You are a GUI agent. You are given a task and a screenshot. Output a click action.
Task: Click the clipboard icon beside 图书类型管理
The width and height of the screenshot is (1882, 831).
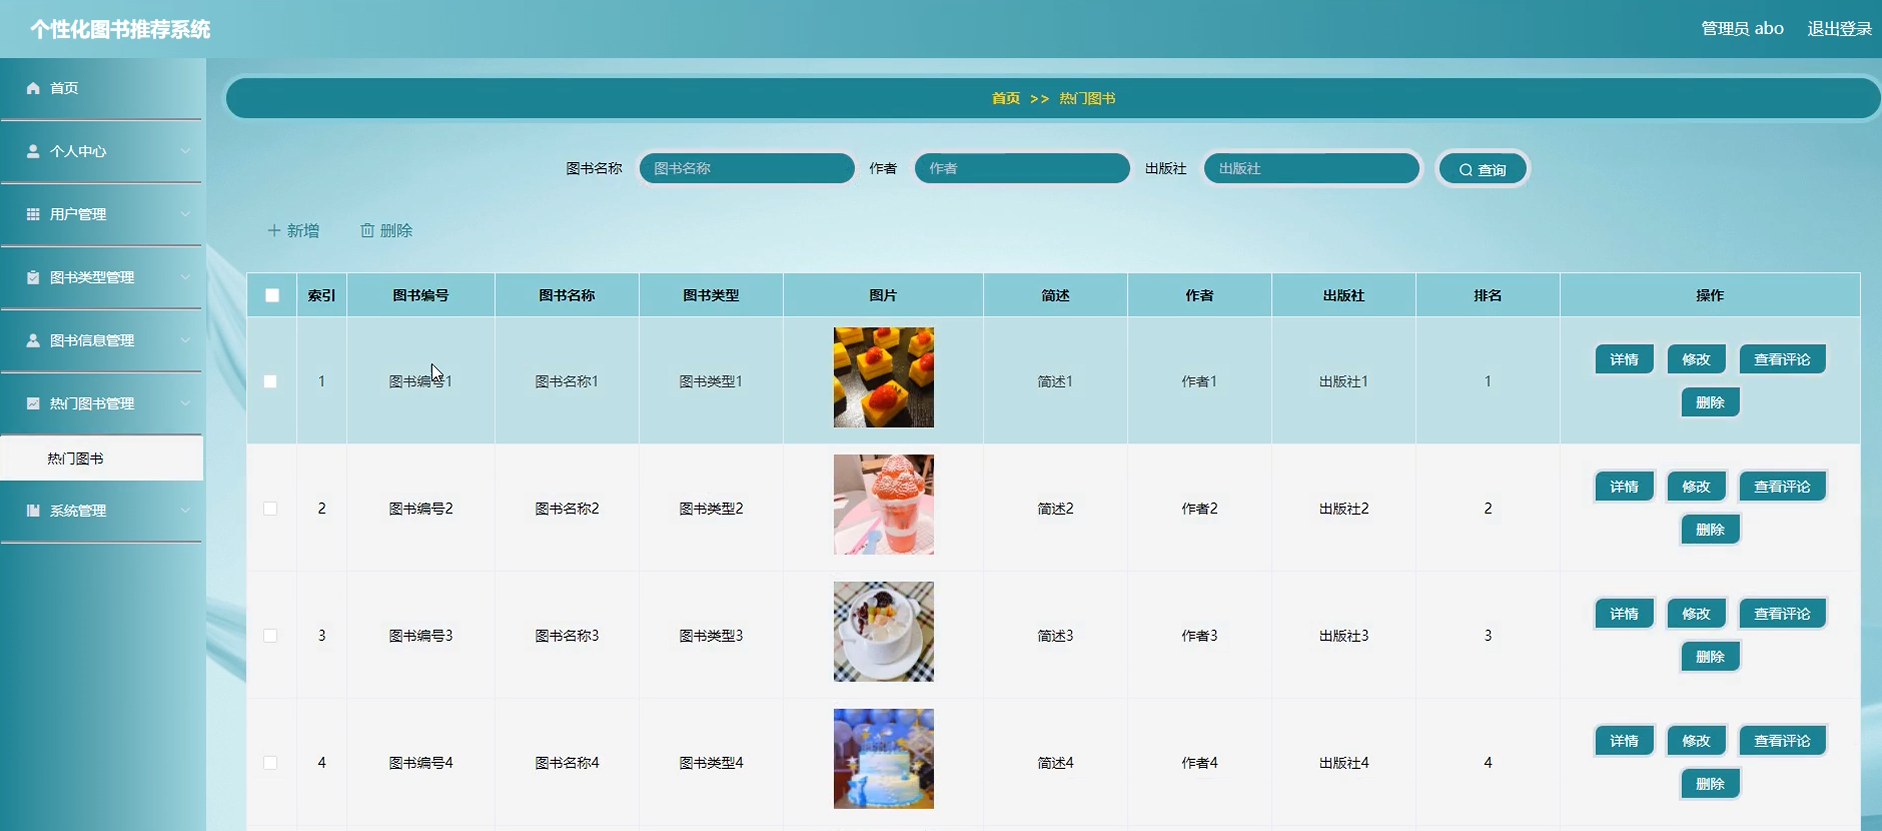[33, 277]
